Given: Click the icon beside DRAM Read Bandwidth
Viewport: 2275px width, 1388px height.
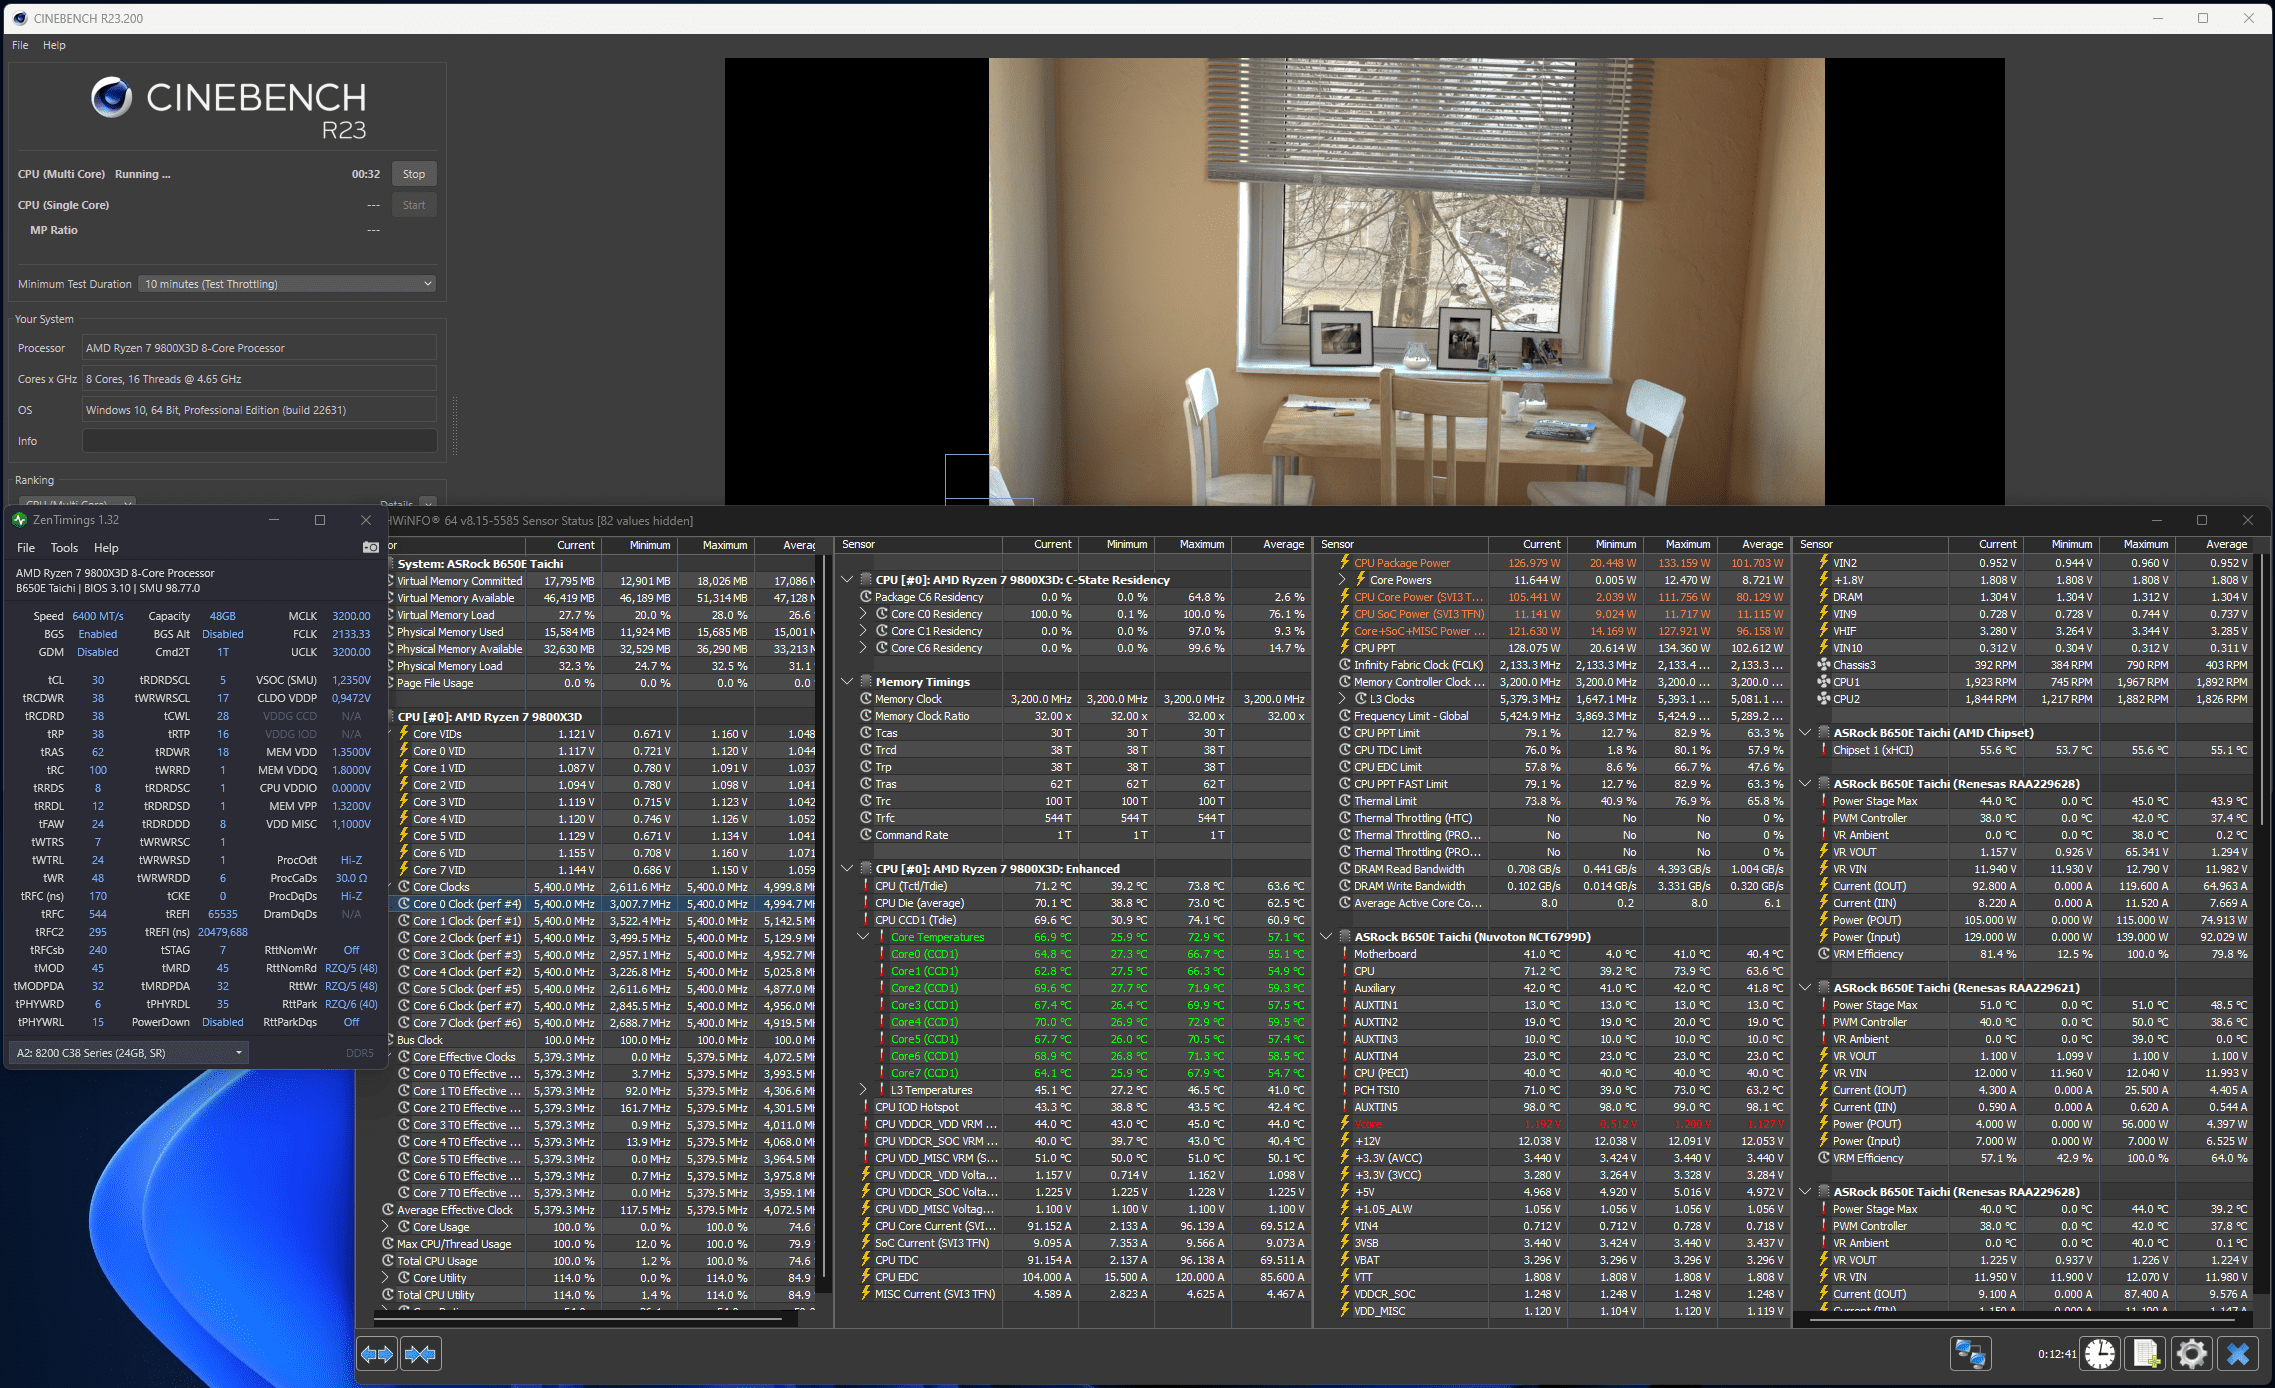Looking at the screenshot, I should pyautogui.click(x=1345, y=869).
